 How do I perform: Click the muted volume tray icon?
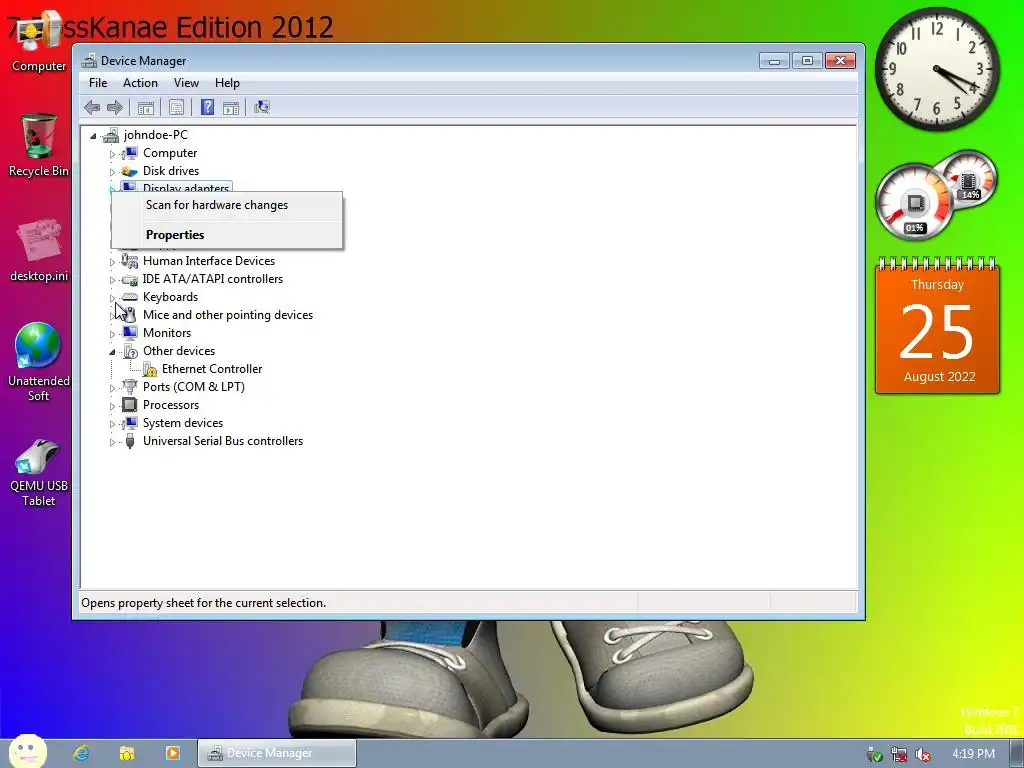click(923, 754)
